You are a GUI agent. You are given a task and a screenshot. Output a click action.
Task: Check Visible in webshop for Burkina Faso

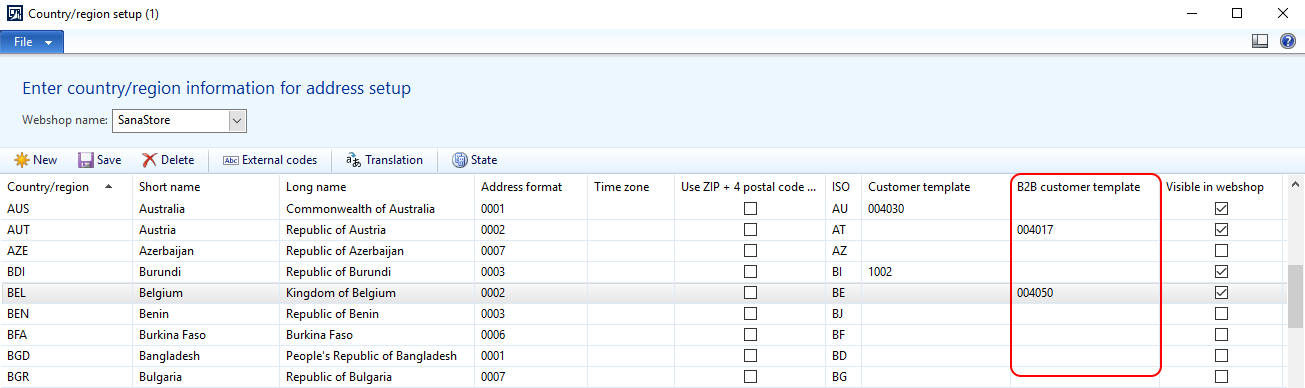pos(1221,335)
